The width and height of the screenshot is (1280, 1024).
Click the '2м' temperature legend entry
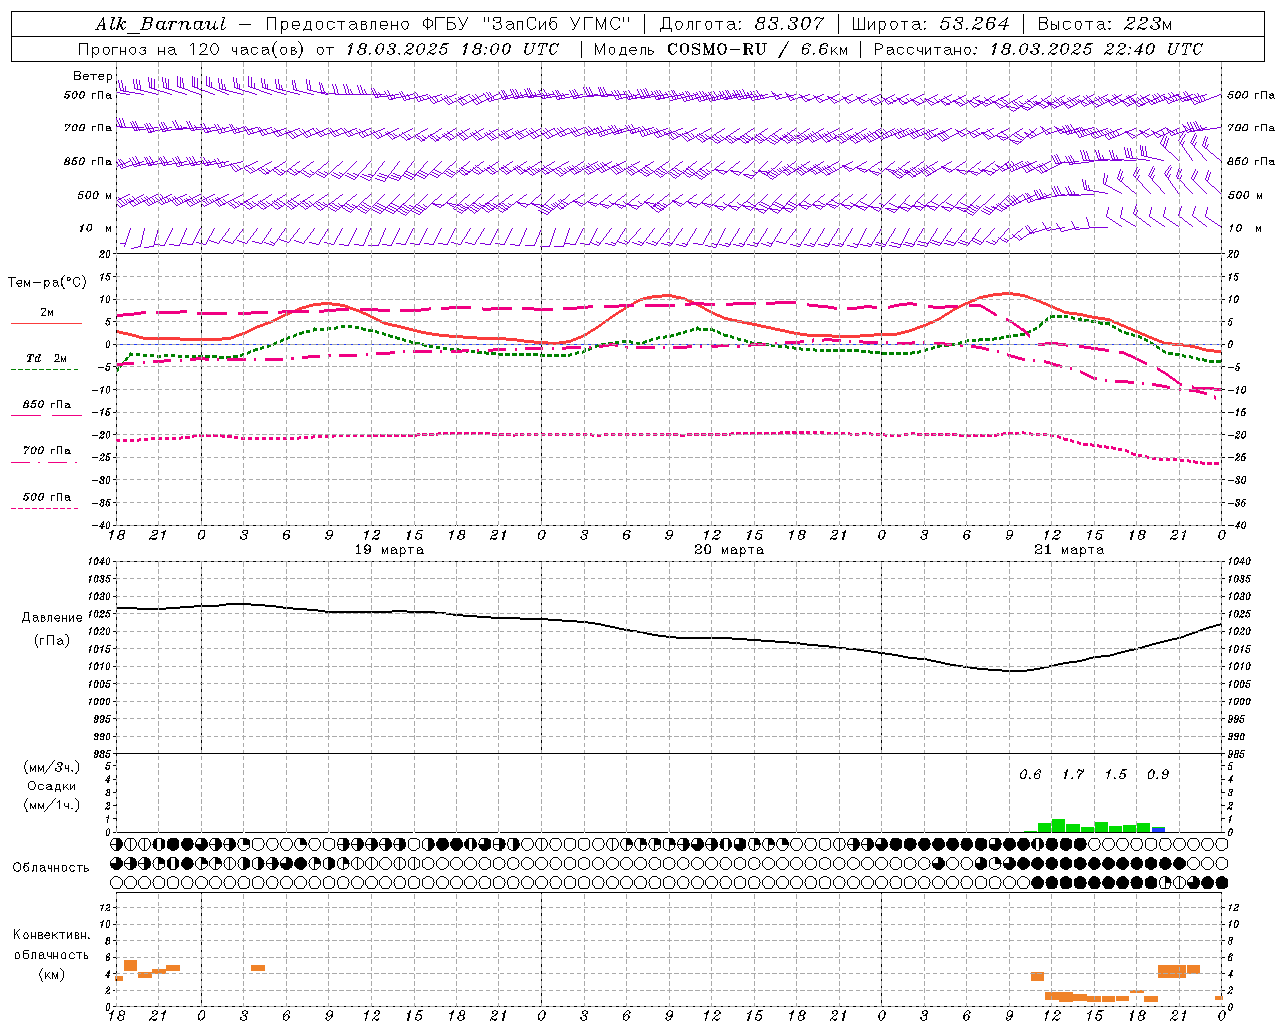coord(47,312)
